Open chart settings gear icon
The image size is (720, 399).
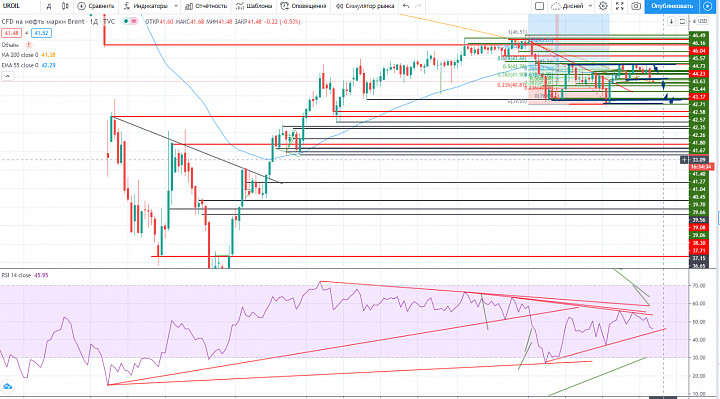point(603,6)
